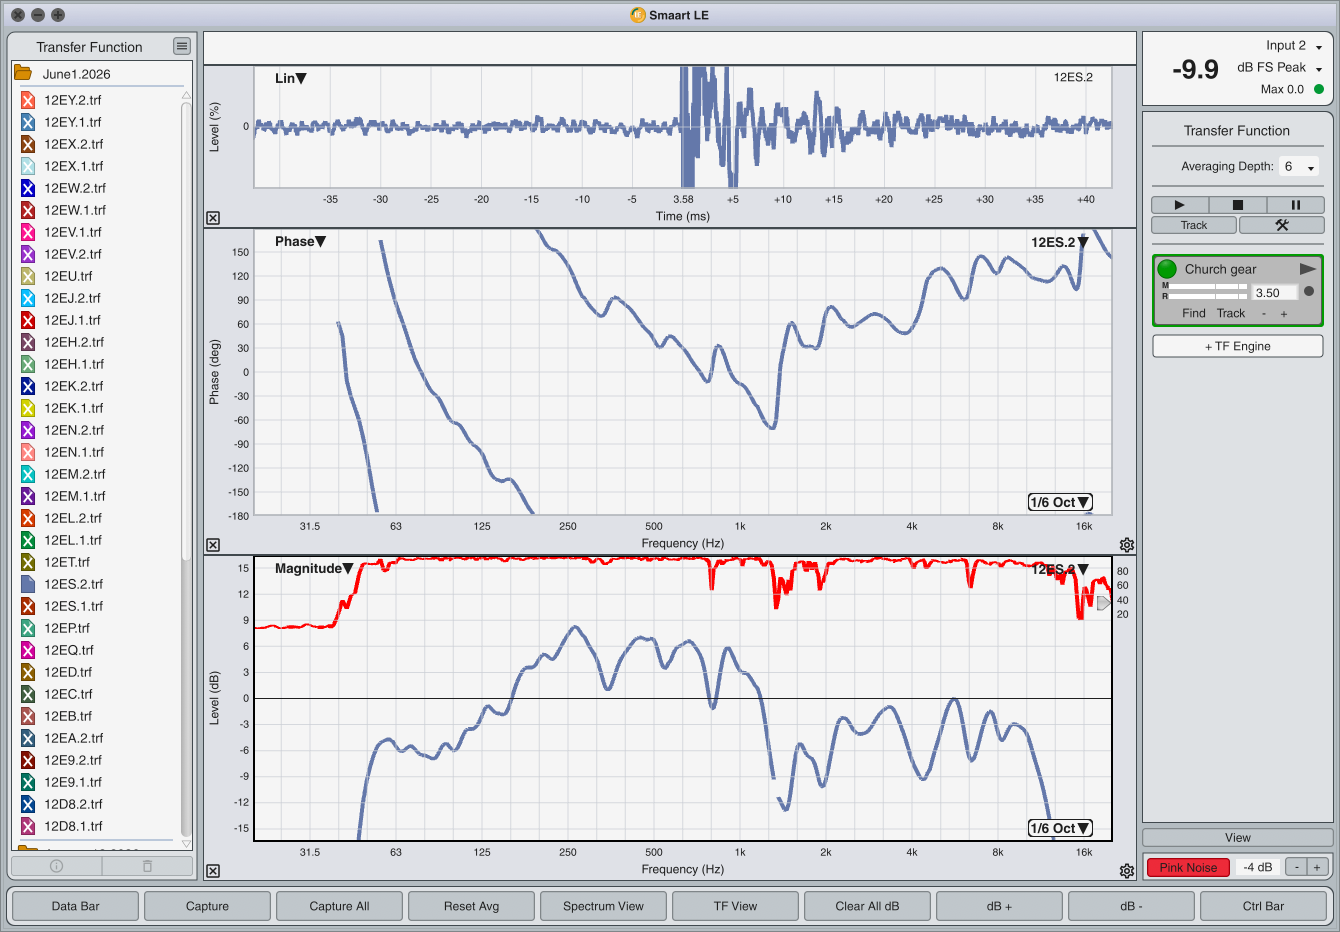Toggle the Church gear green enable indicator
This screenshot has height=932, width=1340.
click(1167, 269)
